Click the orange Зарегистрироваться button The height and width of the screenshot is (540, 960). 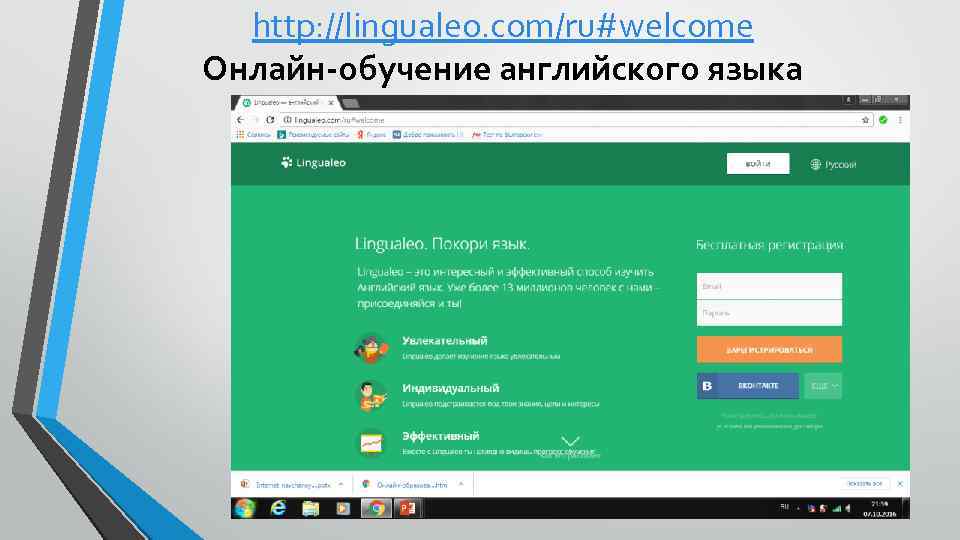click(769, 350)
